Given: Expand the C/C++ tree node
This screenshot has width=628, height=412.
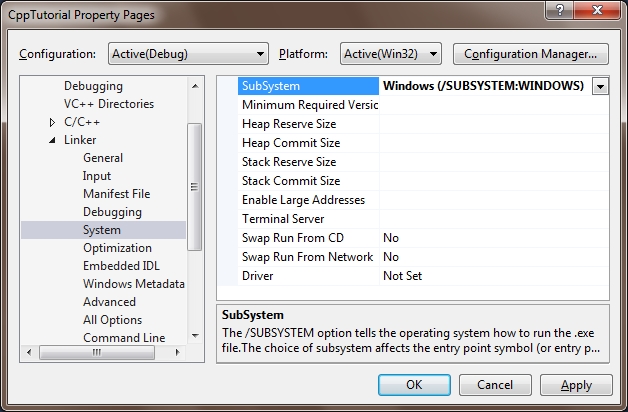Looking at the screenshot, I should [x=52, y=122].
